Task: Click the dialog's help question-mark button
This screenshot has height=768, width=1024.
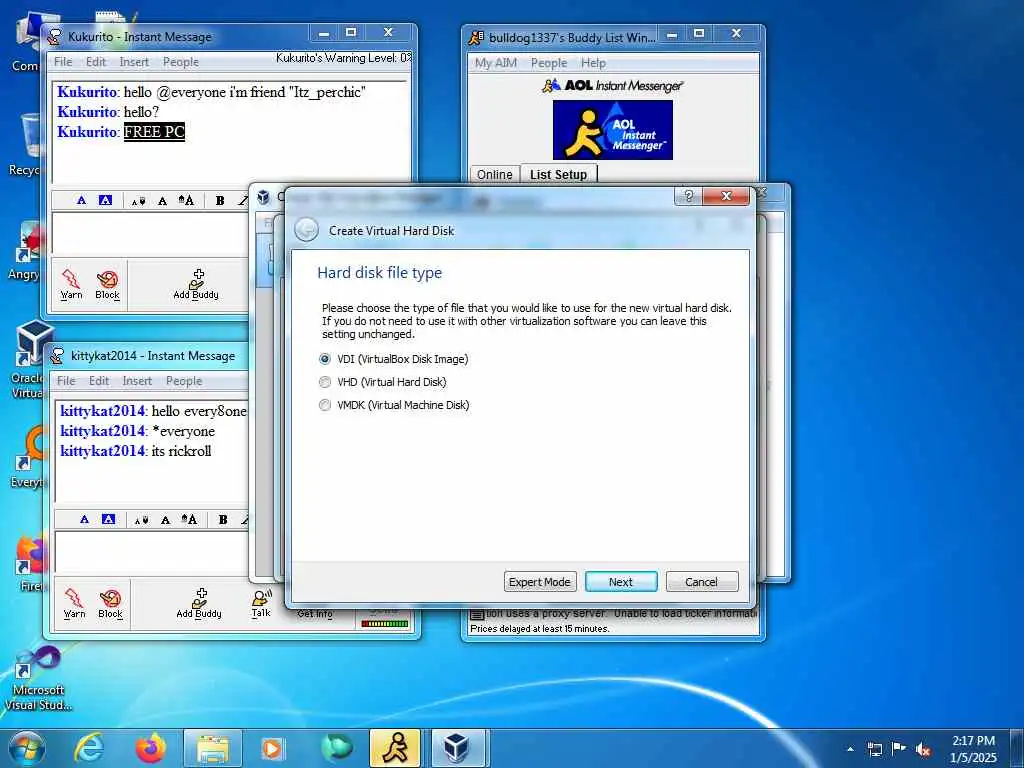Action: [688, 196]
